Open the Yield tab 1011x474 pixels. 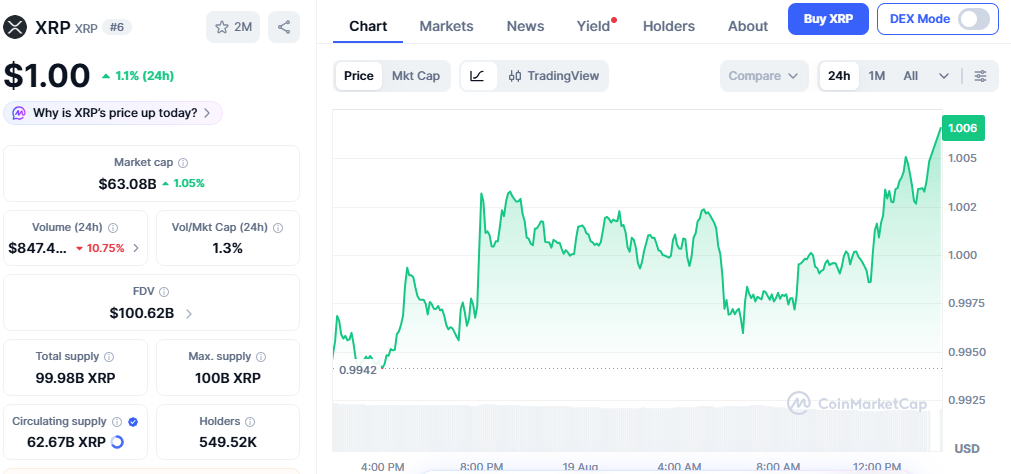(594, 26)
